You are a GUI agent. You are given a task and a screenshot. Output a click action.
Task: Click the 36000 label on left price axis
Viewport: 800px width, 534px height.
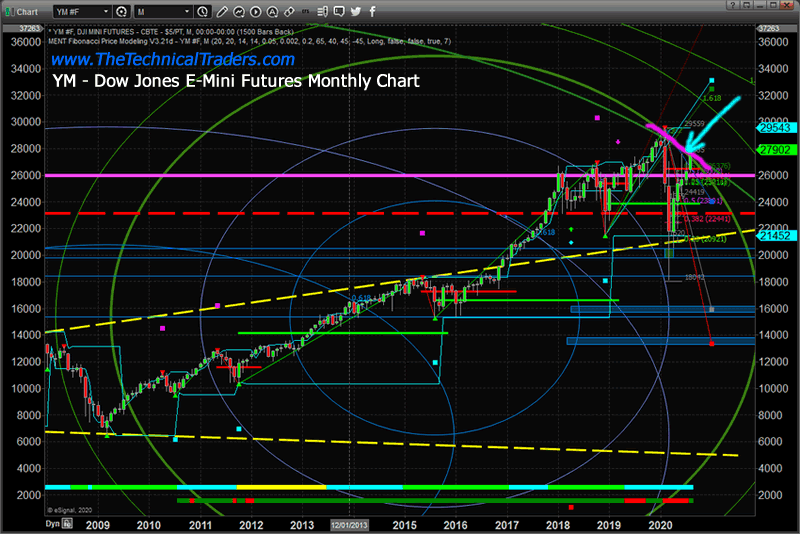pos(26,42)
